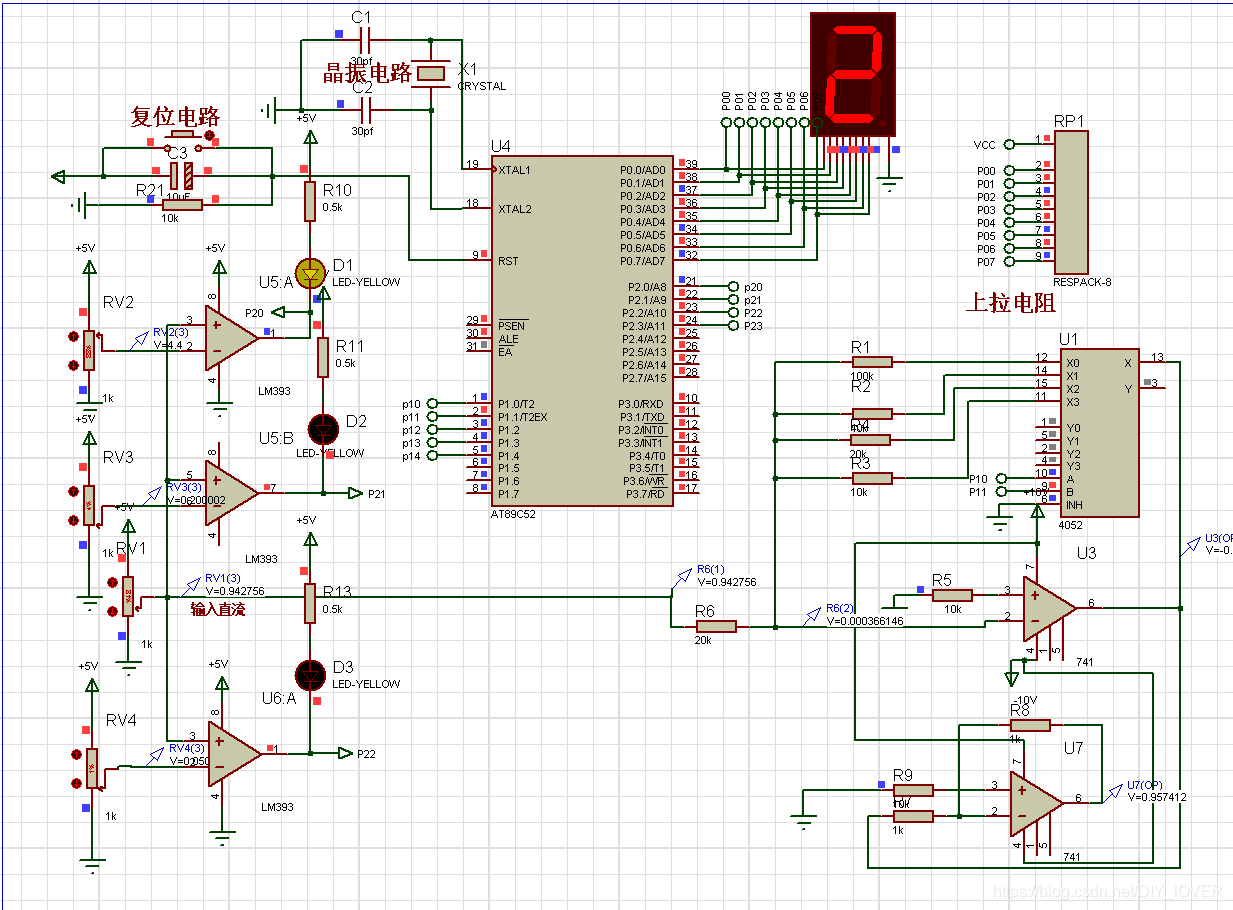This screenshot has width=1233, height=910.
Task: Click the AT89C52 part name text
Action: point(513,514)
